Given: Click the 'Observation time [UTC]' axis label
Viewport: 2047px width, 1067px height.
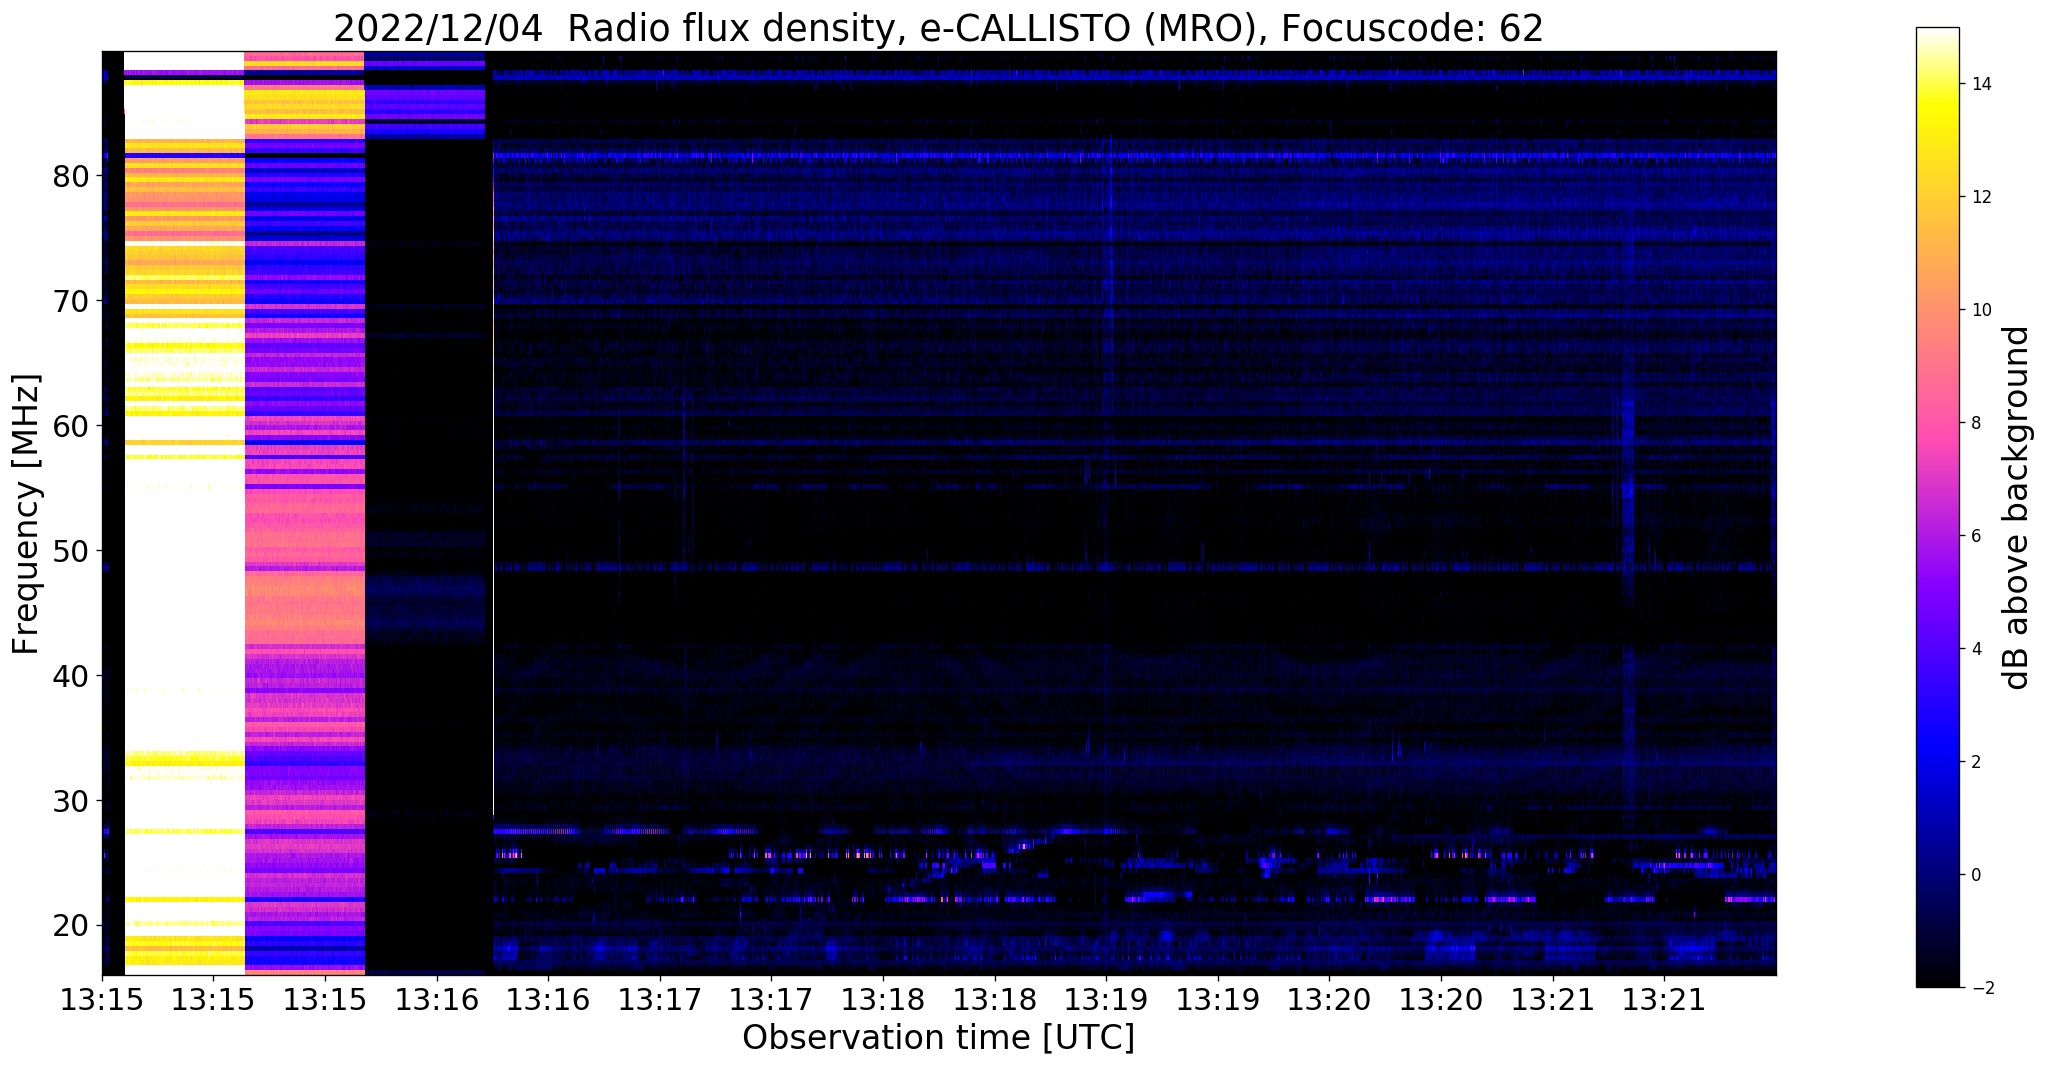Looking at the screenshot, I should click(x=938, y=1038).
